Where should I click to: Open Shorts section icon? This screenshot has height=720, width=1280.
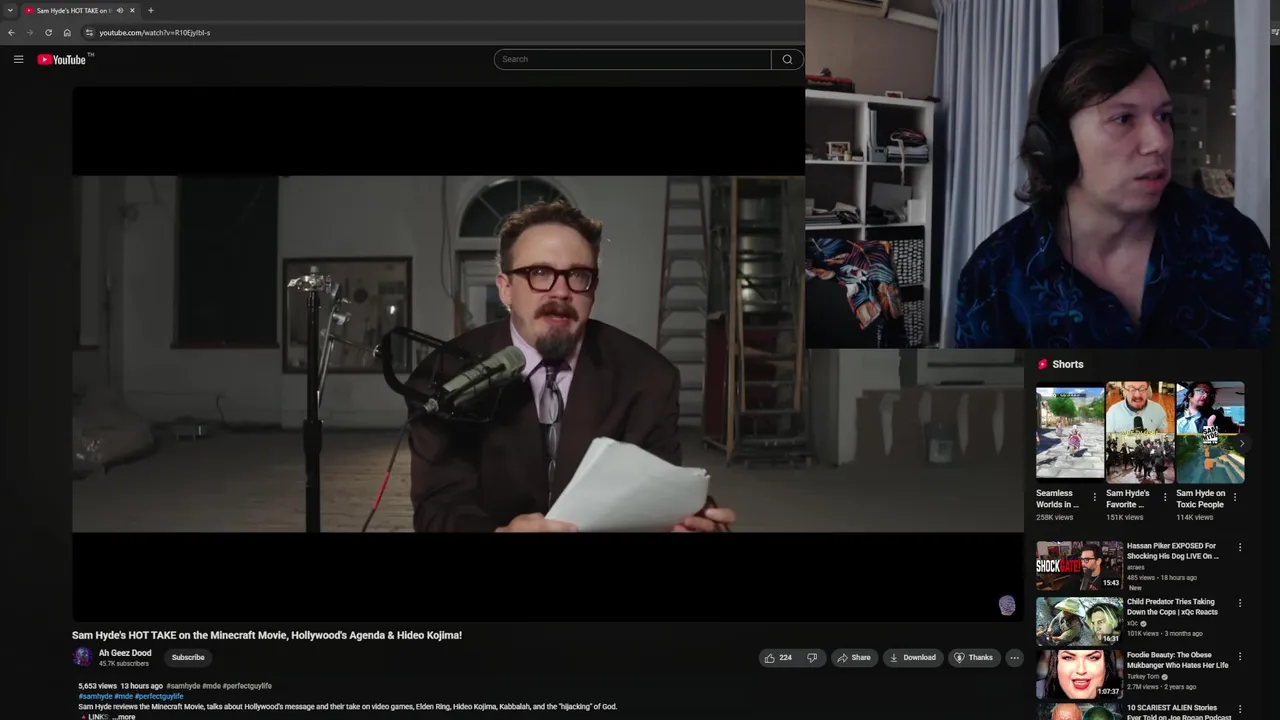[x=1042, y=365]
